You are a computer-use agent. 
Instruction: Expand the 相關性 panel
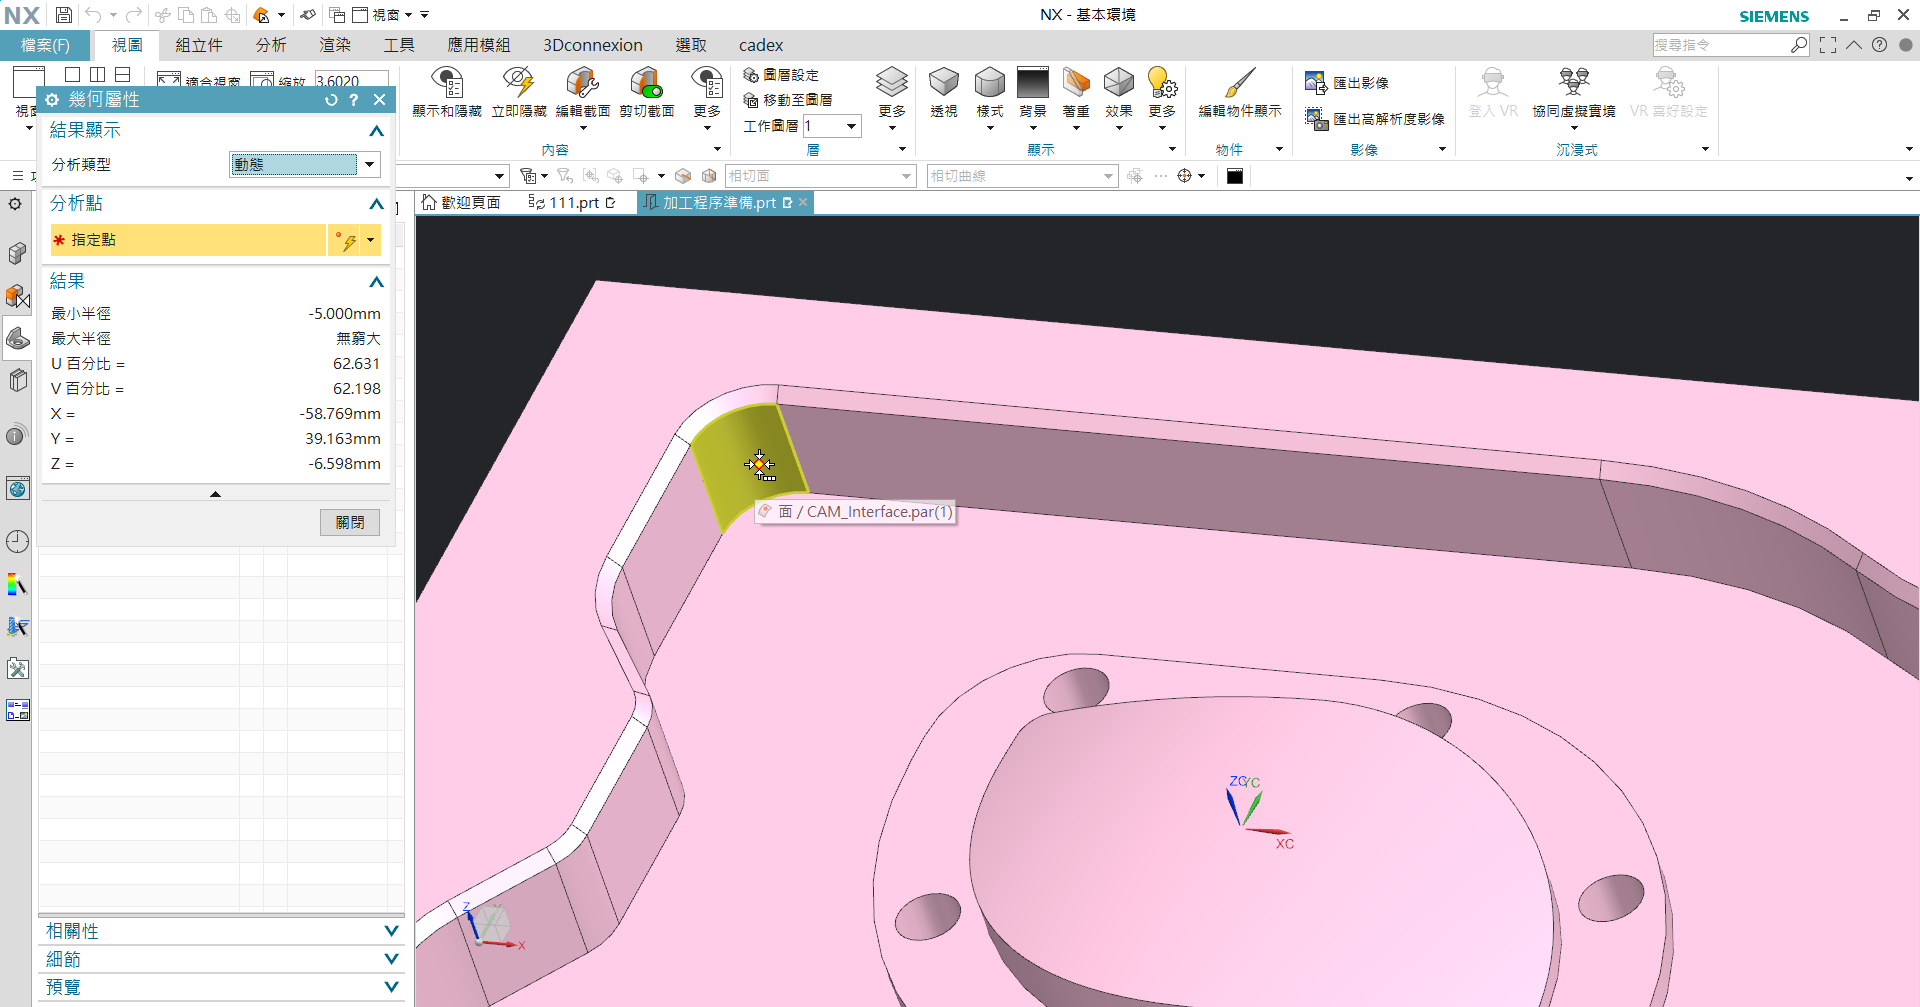391,931
